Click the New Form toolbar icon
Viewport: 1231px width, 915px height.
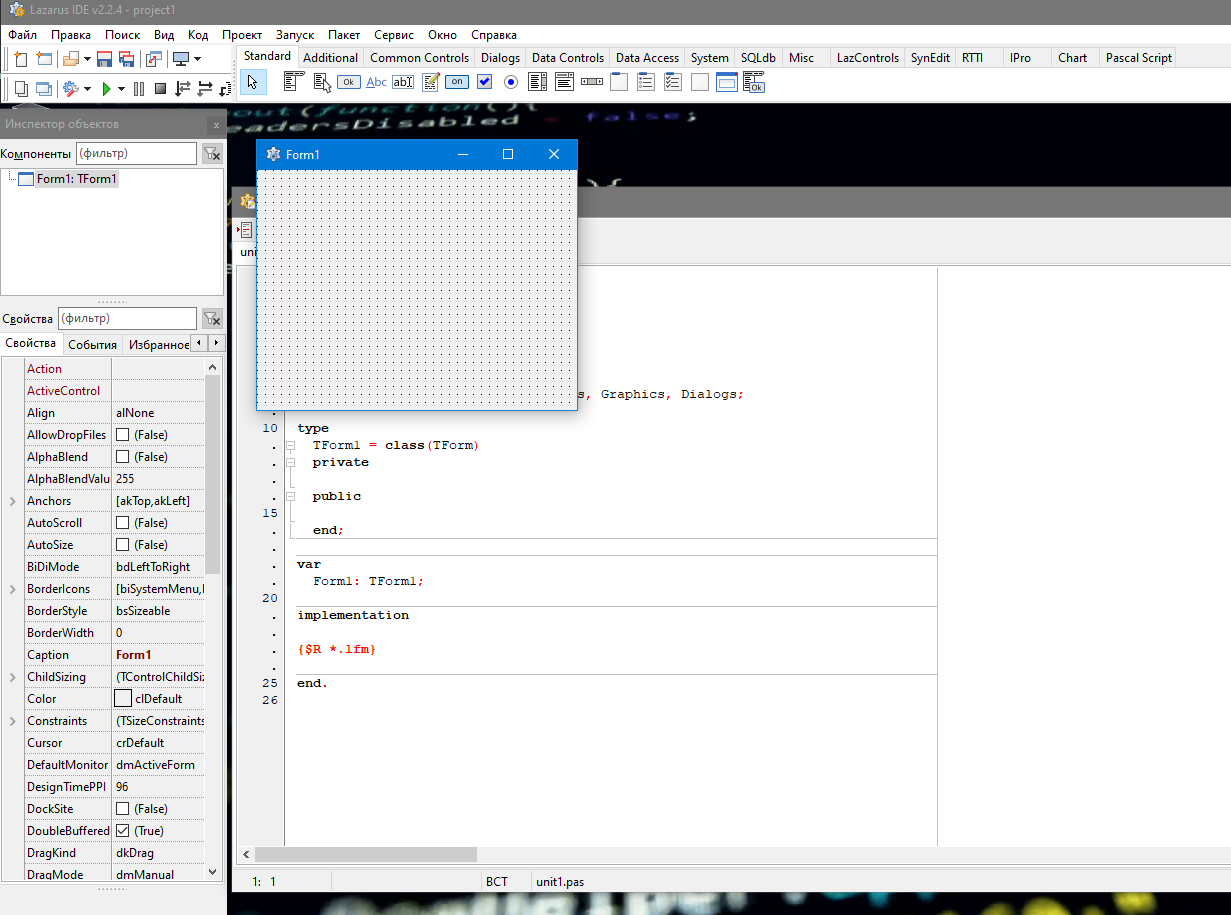tap(43, 59)
